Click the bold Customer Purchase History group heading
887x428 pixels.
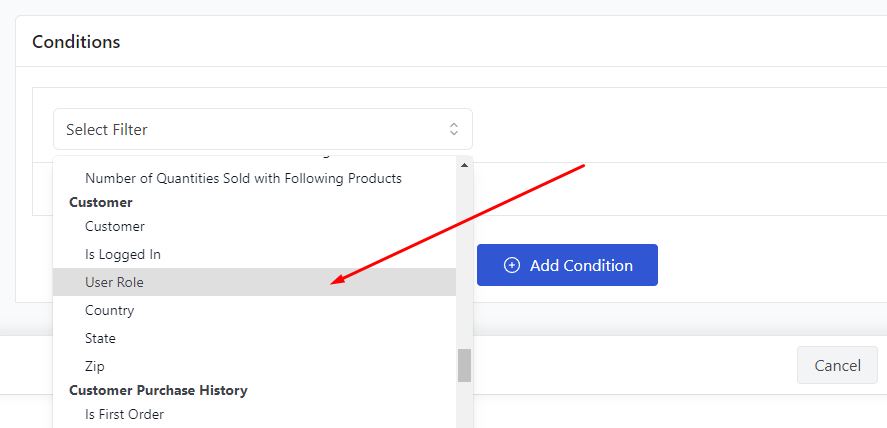158,390
